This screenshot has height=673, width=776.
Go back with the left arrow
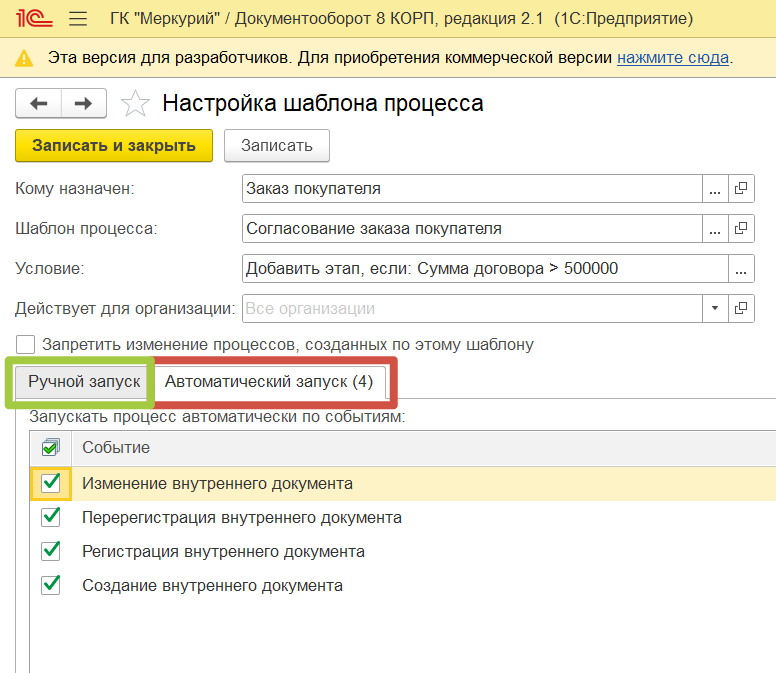(39, 103)
